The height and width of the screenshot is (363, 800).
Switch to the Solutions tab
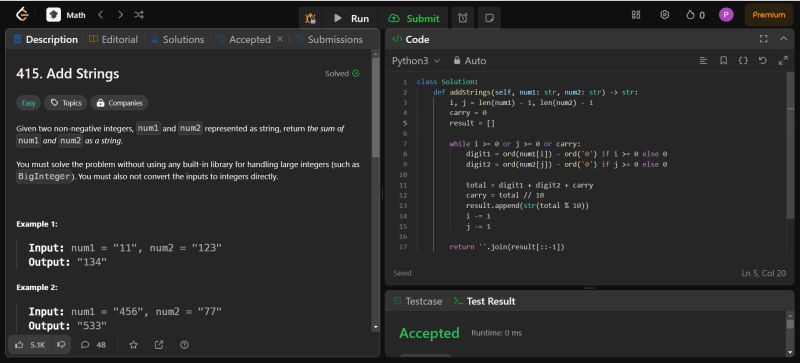point(178,39)
